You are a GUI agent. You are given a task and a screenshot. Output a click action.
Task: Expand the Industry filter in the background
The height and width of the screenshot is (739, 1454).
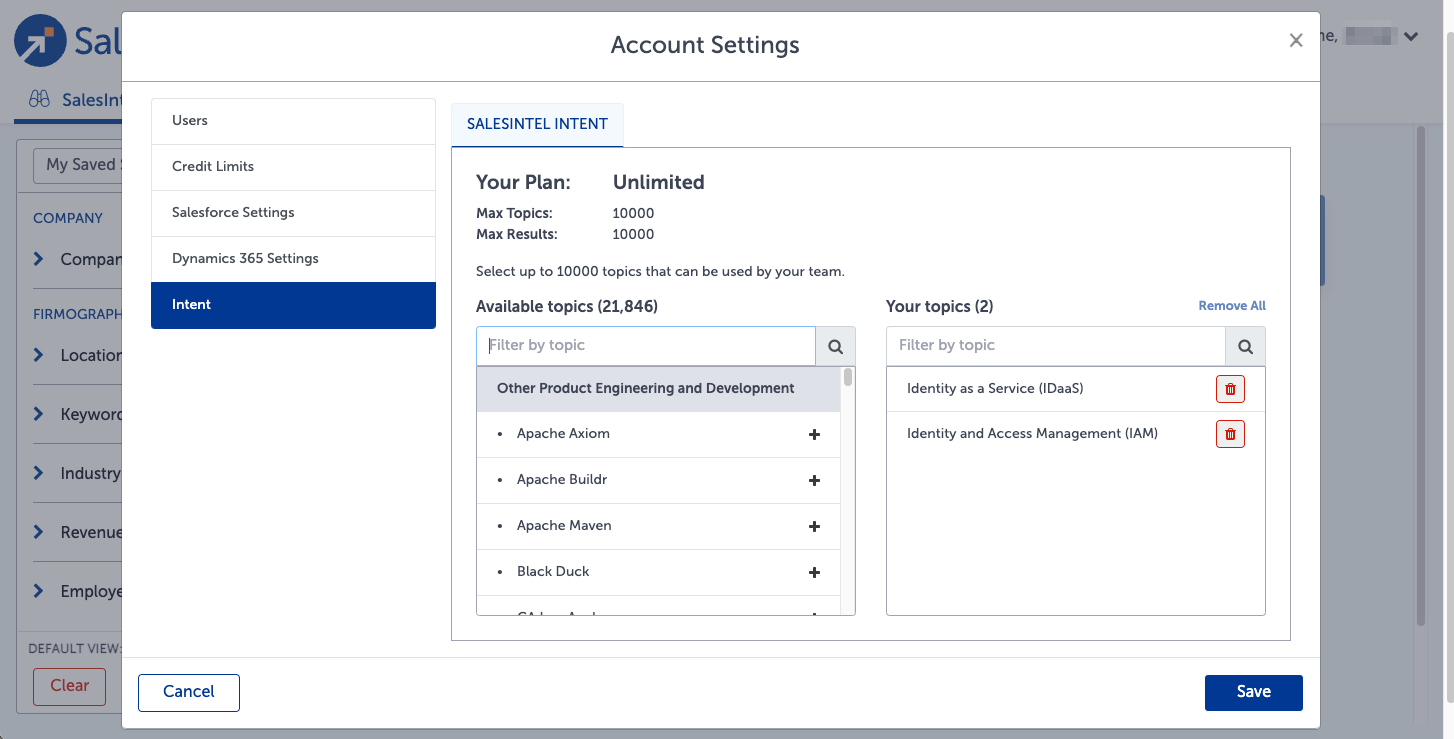coord(38,473)
